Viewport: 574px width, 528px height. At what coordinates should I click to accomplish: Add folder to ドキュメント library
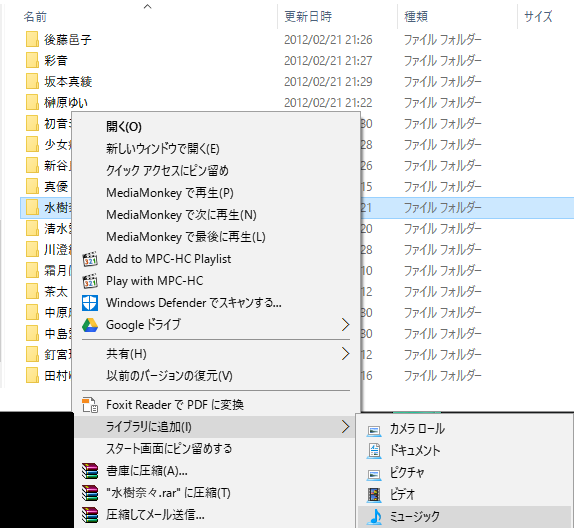tap(464, 451)
